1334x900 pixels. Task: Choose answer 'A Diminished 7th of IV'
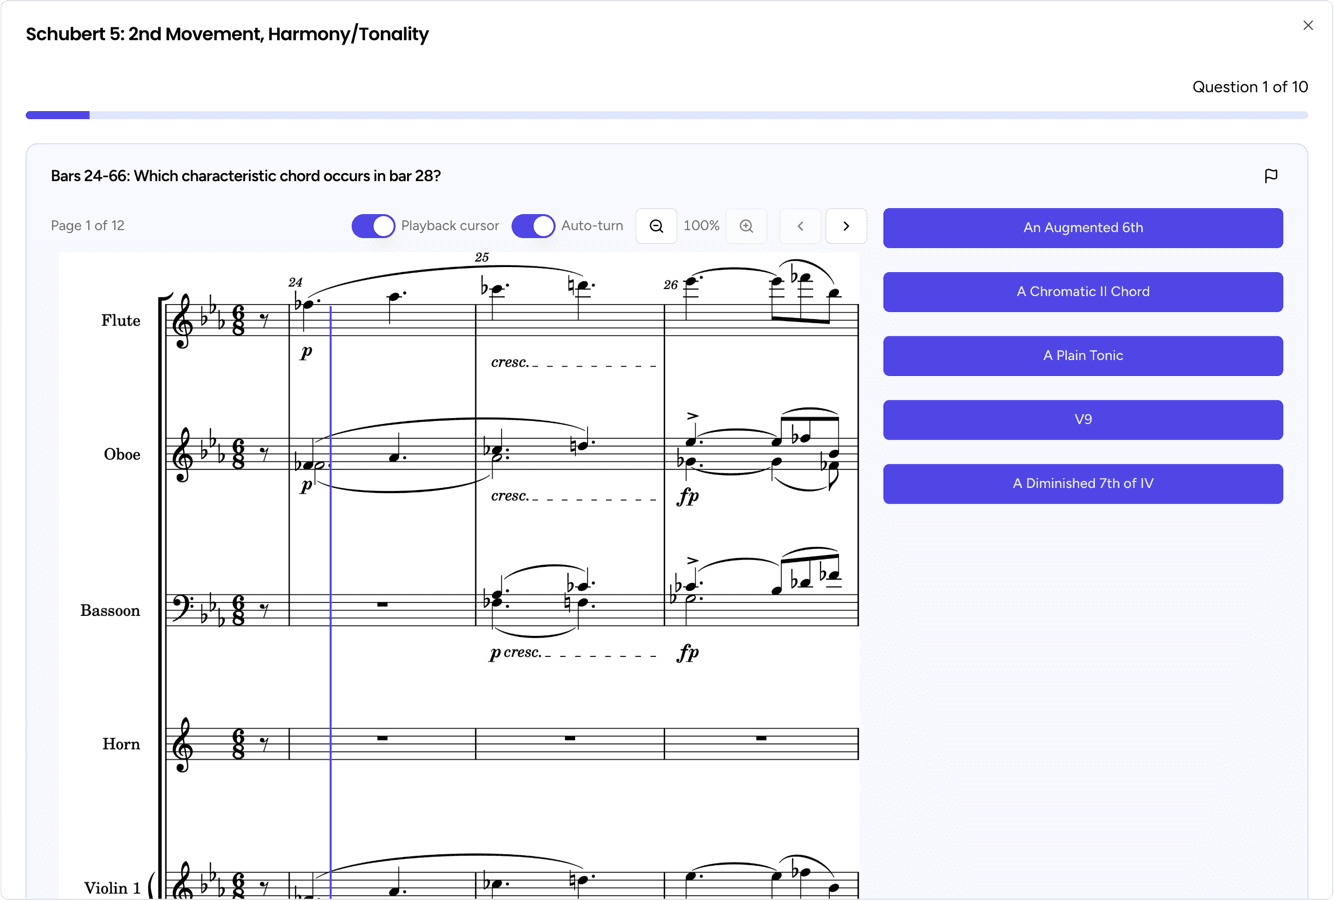[x=1083, y=484]
